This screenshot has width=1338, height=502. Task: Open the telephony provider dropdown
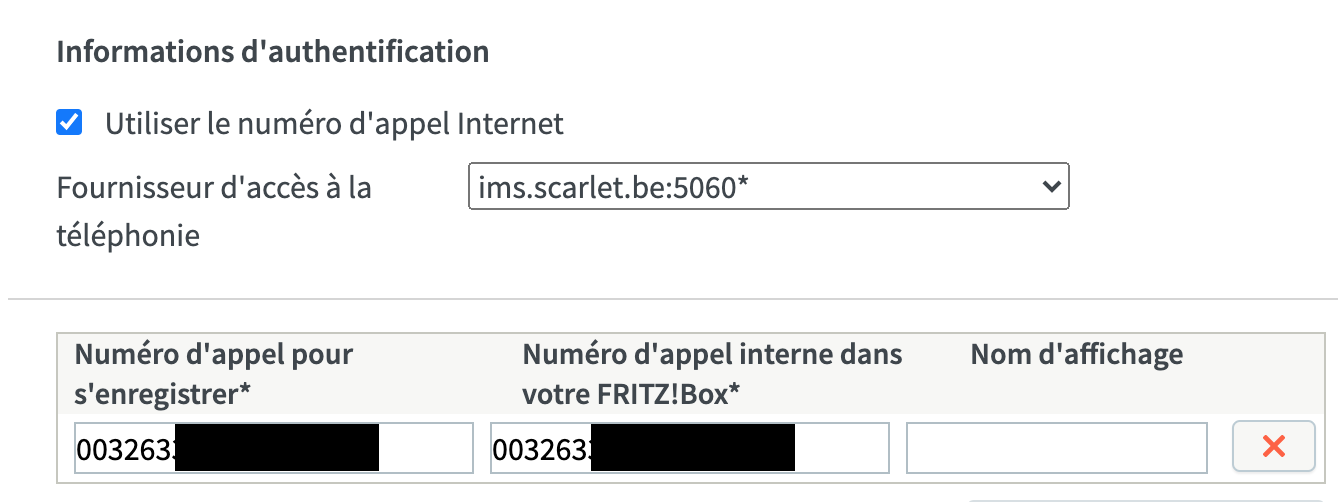click(x=768, y=186)
